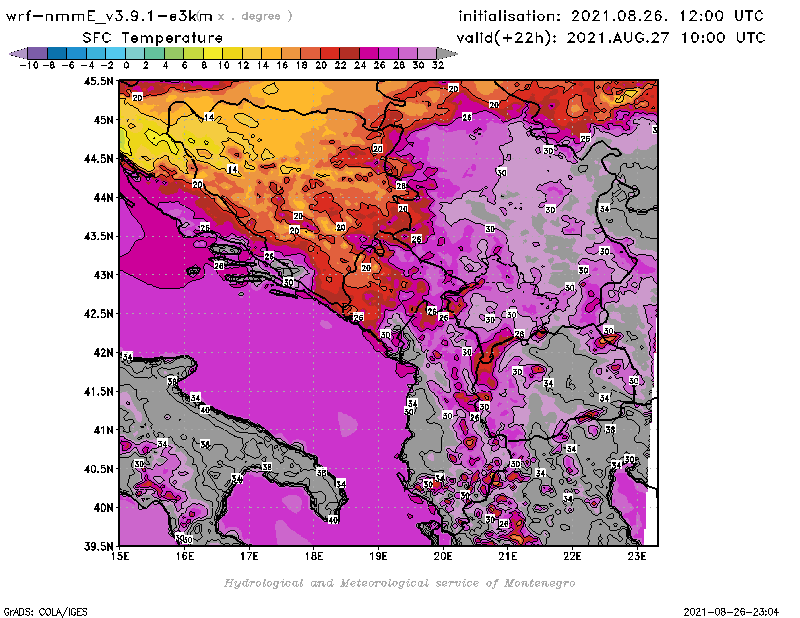Image resolution: width=800 pixels, height=618 pixels.
Task: Select legend swatch between -8 and -6
Action: [57, 53]
